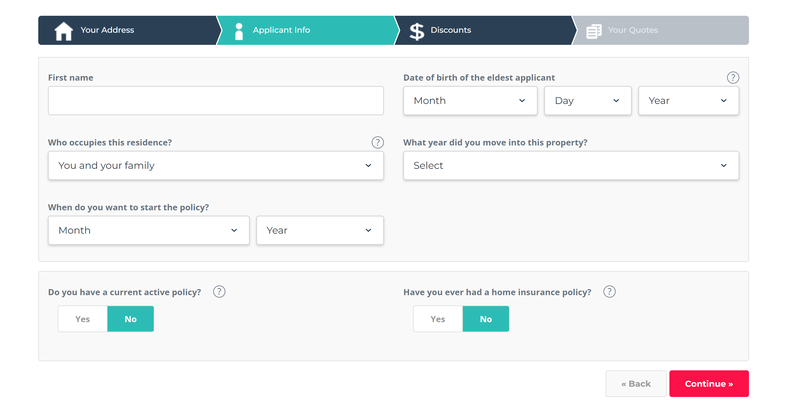The height and width of the screenshot is (417, 800).
Task: Choose No for ever had home insurance
Action: pyautogui.click(x=486, y=319)
